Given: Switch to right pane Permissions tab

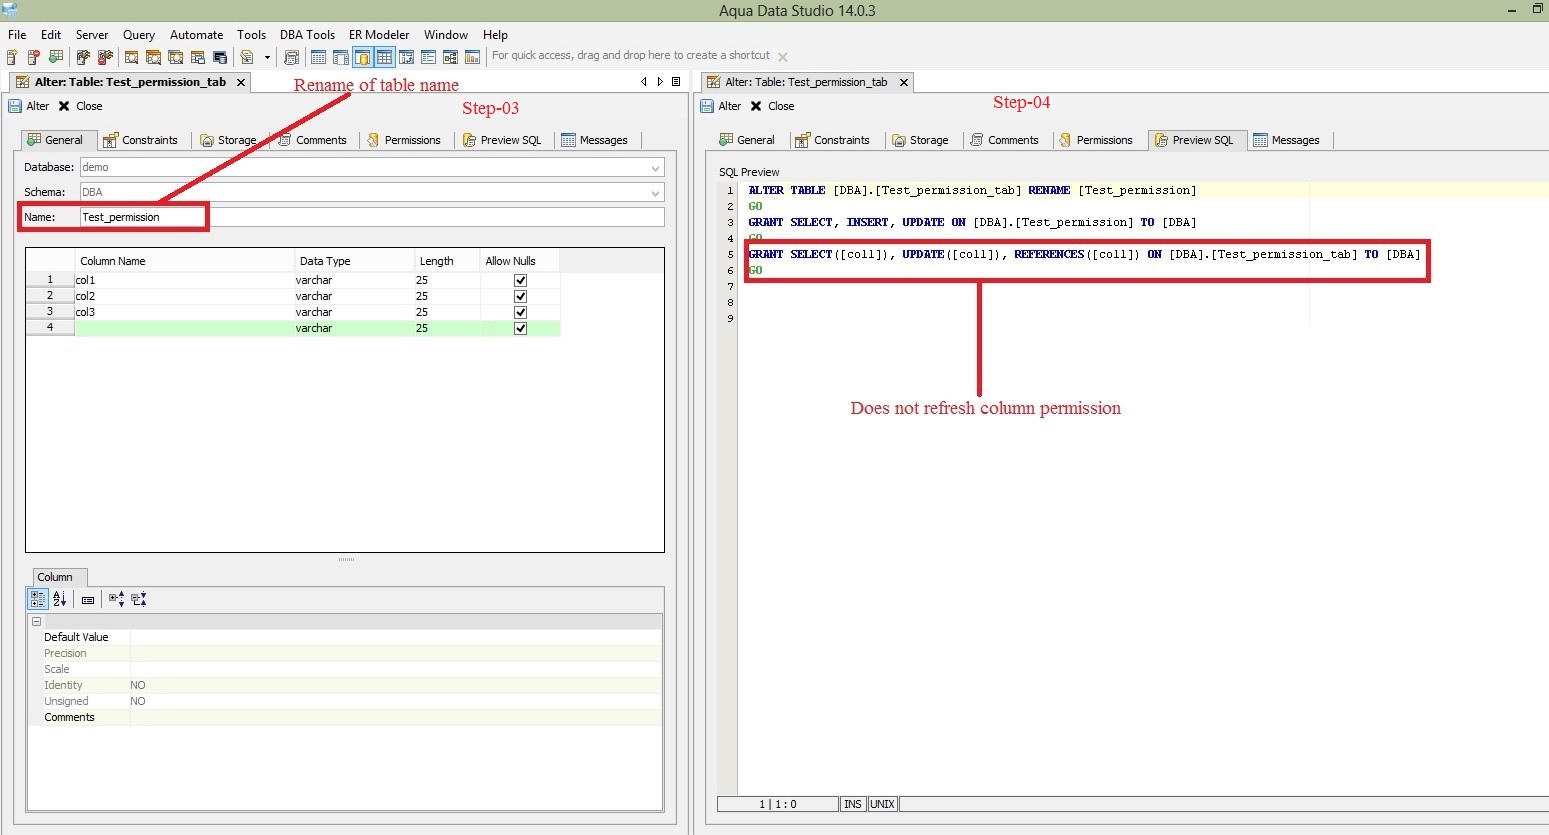Looking at the screenshot, I should pos(1096,140).
